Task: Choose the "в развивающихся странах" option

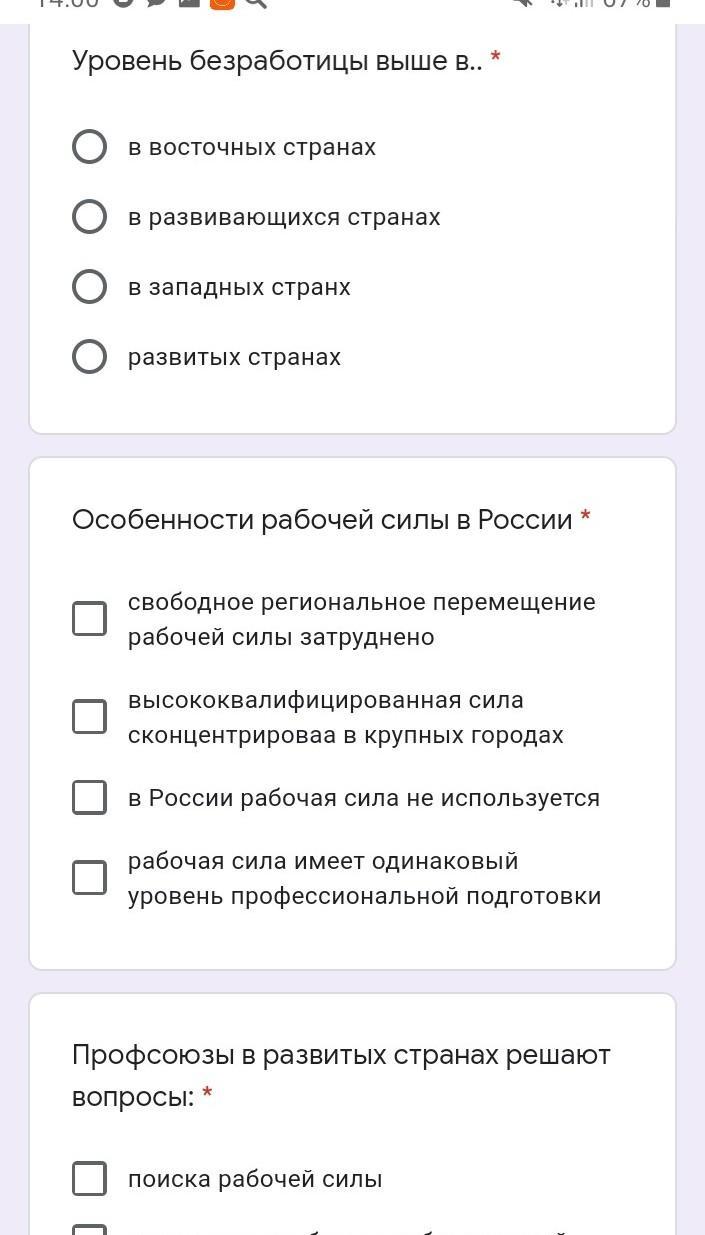Action: tap(90, 217)
